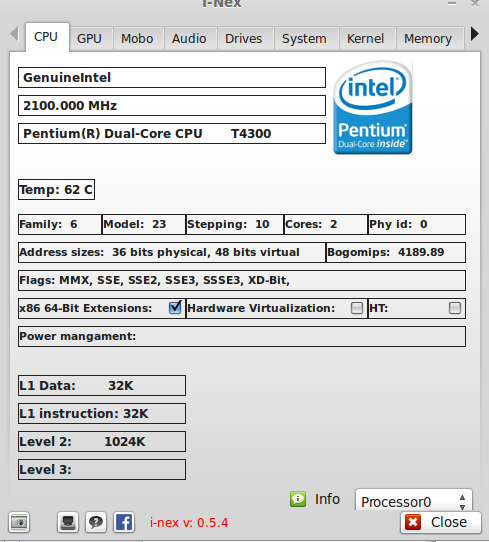Click the Flags: MMX, SSE field
489x542 pixels.
coord(242,280)
